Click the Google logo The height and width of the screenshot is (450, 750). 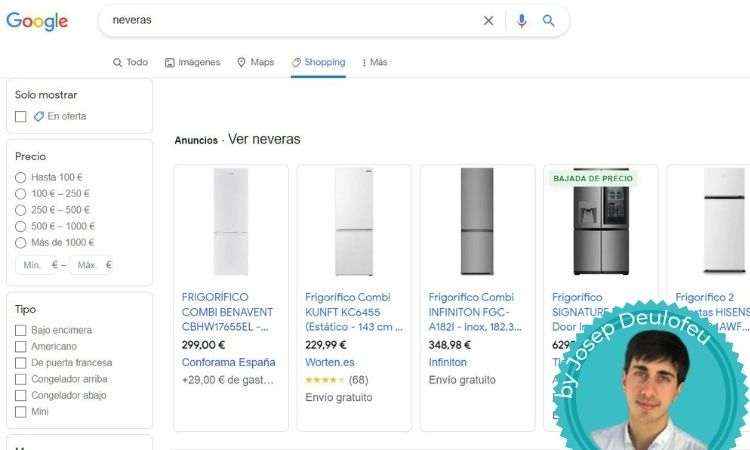coord(37,21)
